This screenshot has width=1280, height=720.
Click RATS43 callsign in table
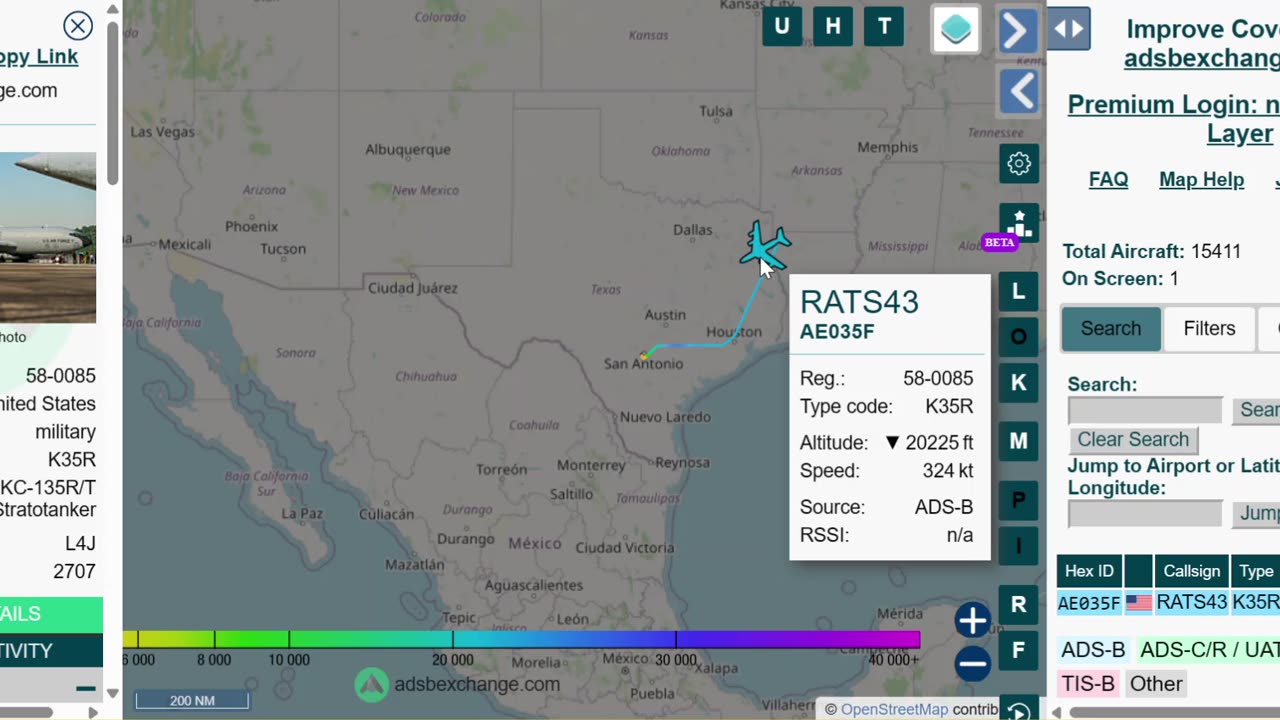click(x=1191, y=603)
